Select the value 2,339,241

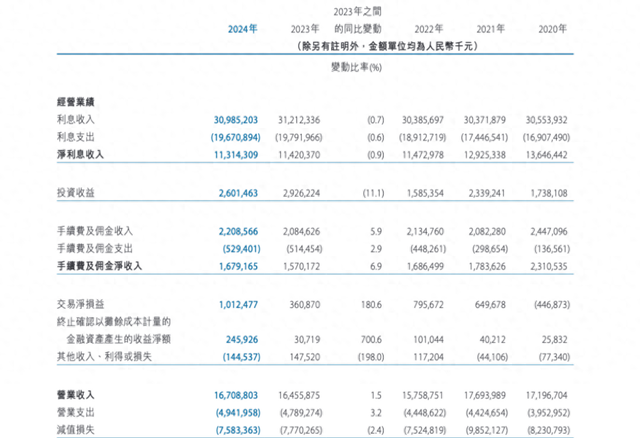tap(487, 193)
